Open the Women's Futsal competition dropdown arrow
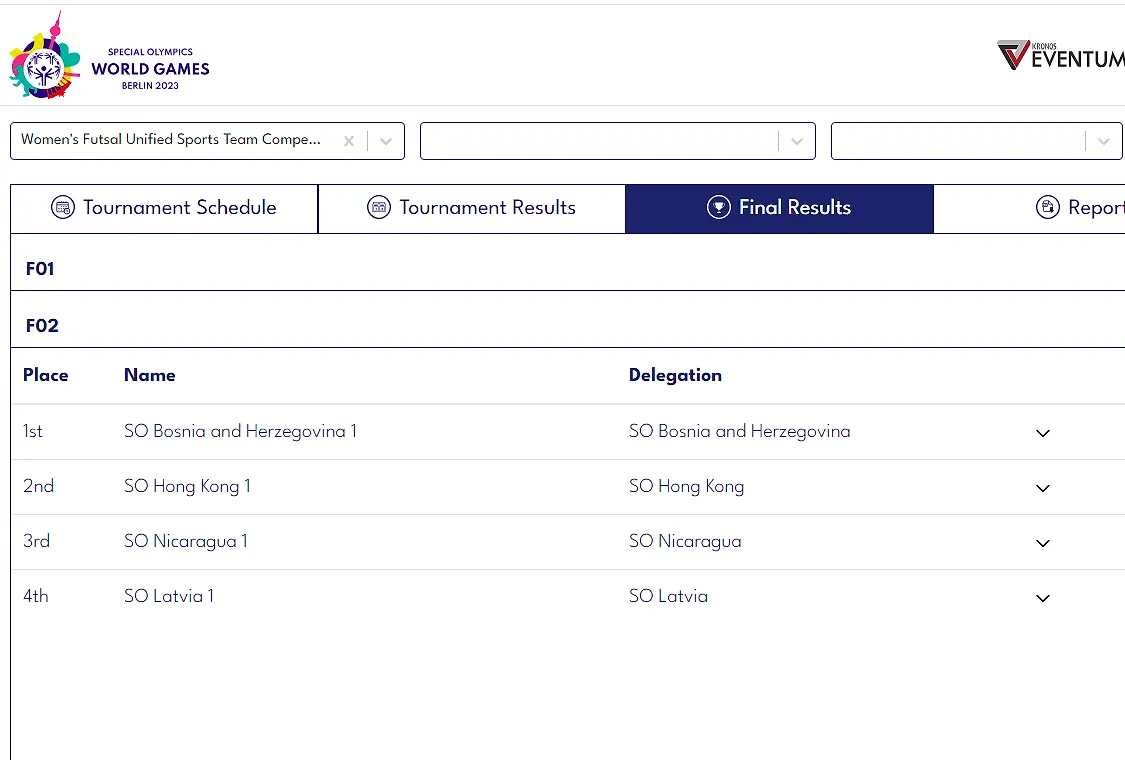Screen dimensions: 1125x760 (x=386, y=141)
